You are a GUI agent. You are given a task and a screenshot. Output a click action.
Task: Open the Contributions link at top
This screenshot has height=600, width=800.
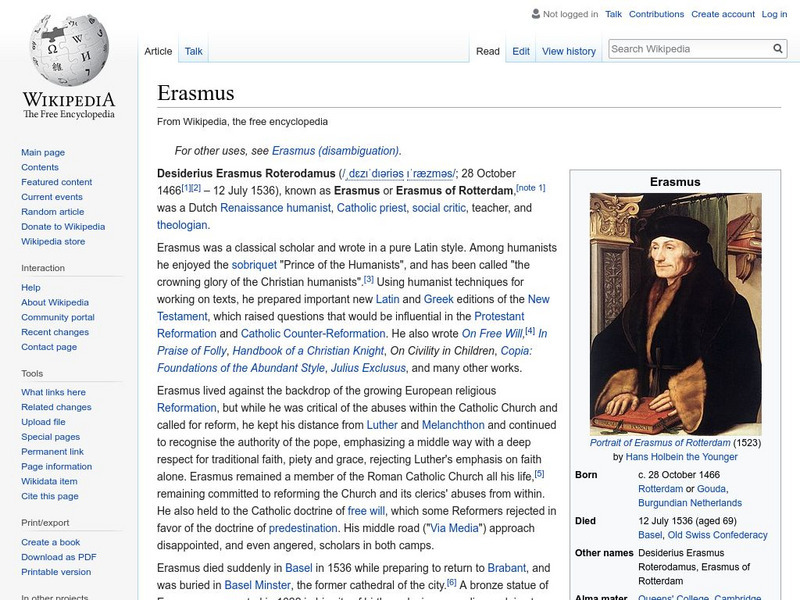[x=656, y=15]
